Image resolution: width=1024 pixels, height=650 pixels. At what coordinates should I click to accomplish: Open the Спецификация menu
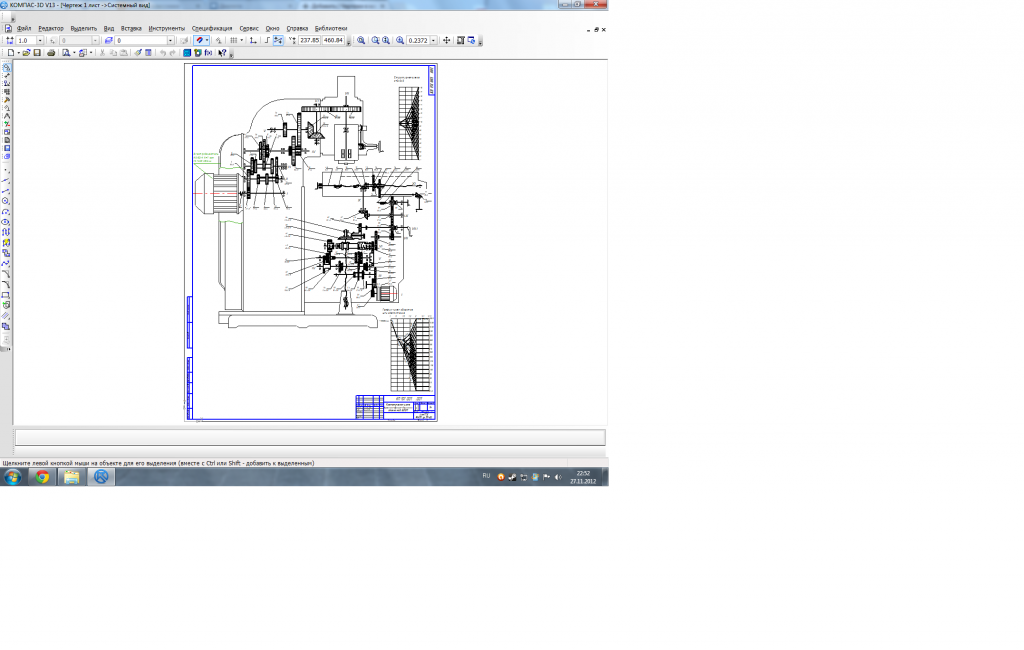[212, 28]
